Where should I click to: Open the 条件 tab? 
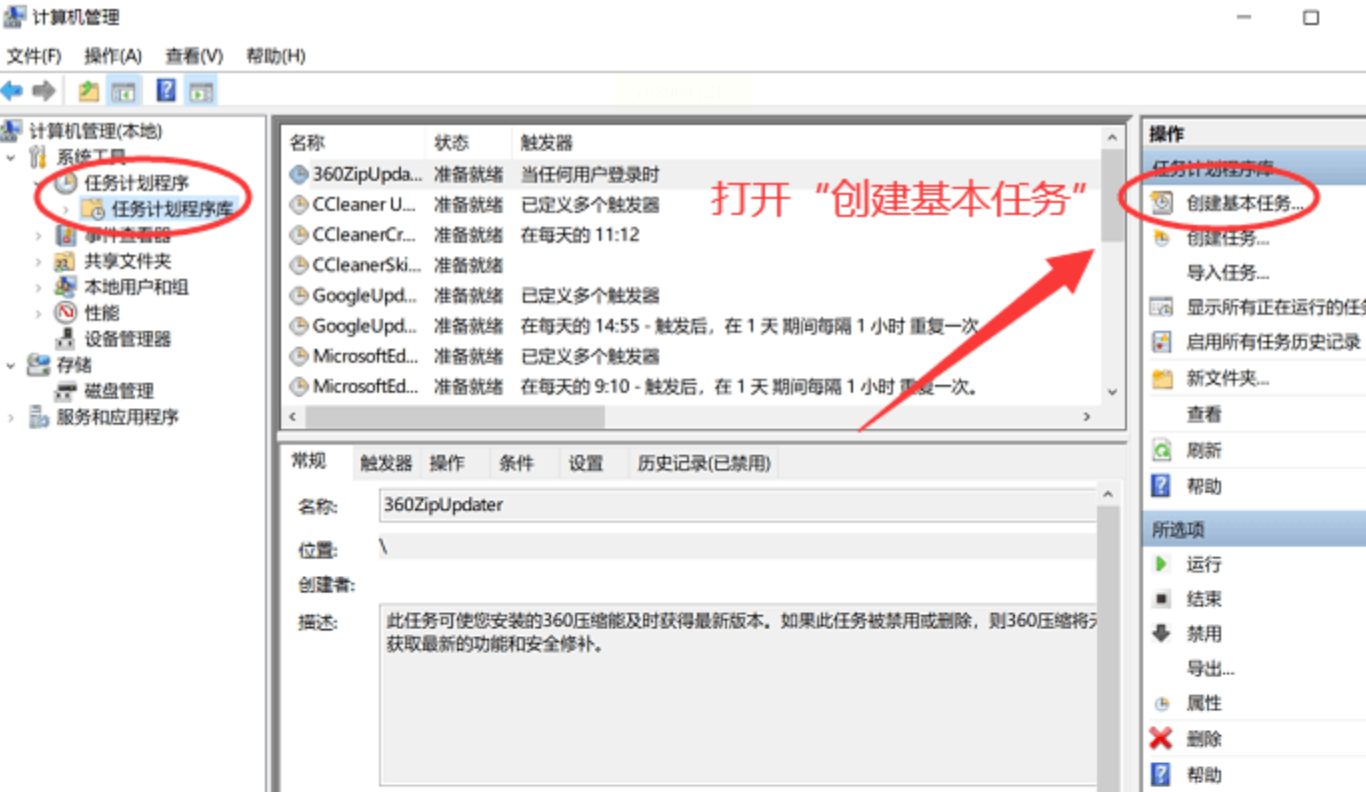coord(516,463)
